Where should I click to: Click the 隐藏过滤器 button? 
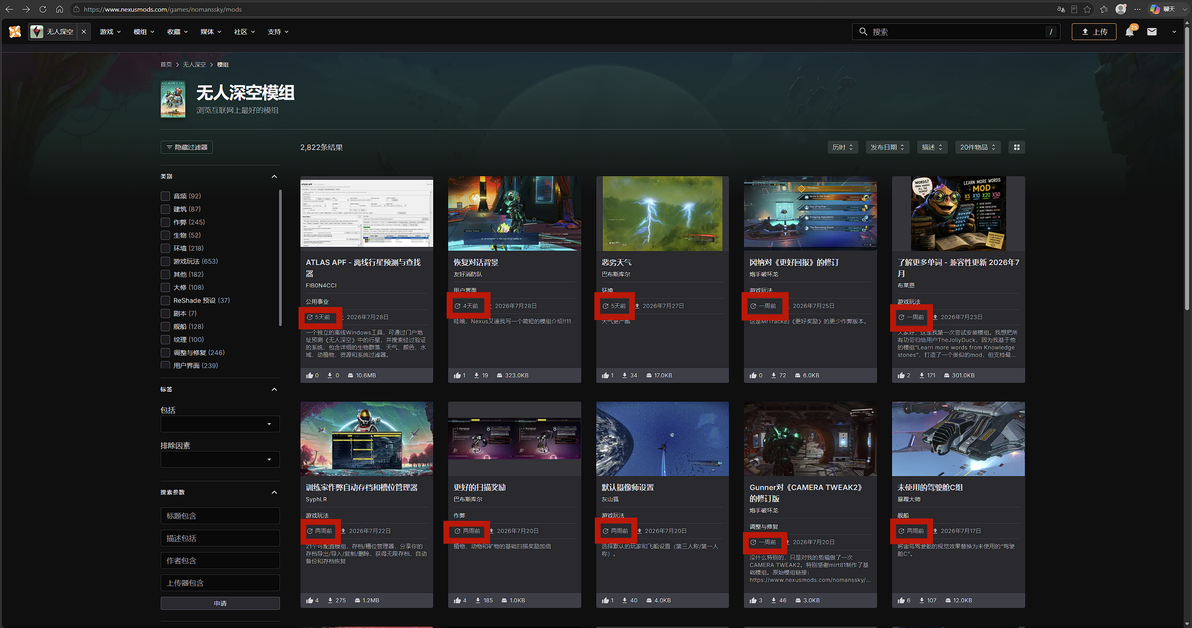[186, 147]
